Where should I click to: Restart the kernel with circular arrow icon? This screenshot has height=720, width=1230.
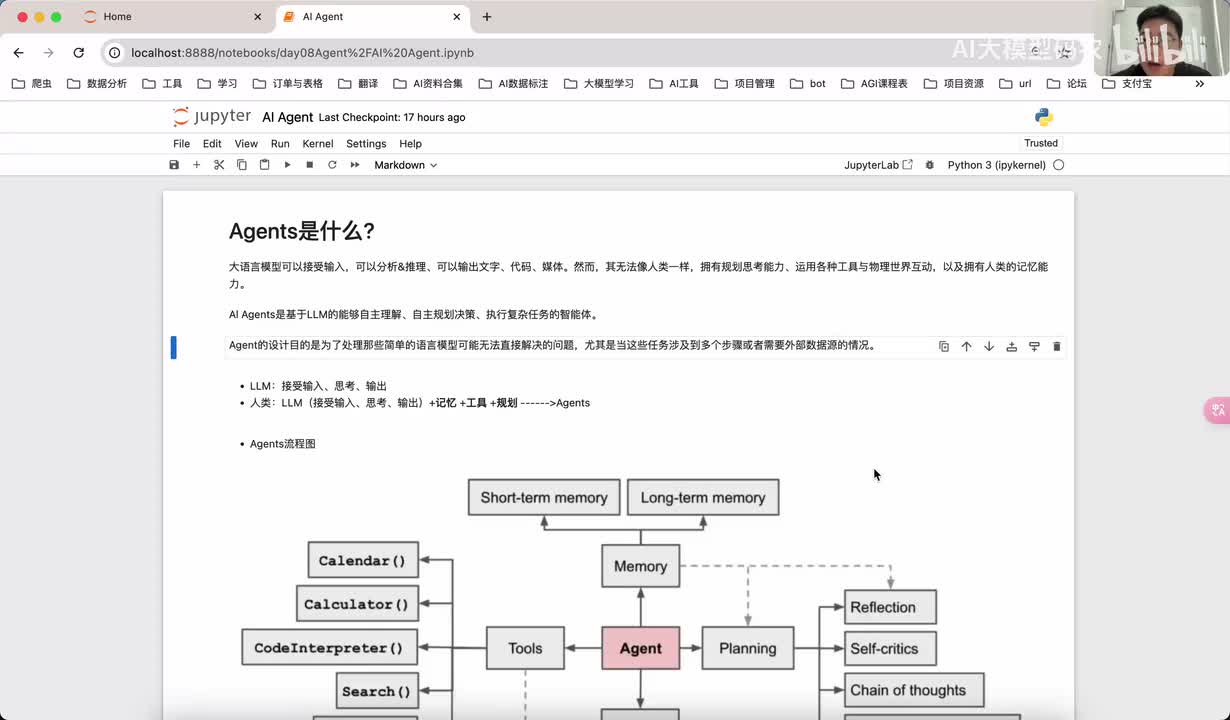pyautogui.click(x=332, y=165)
